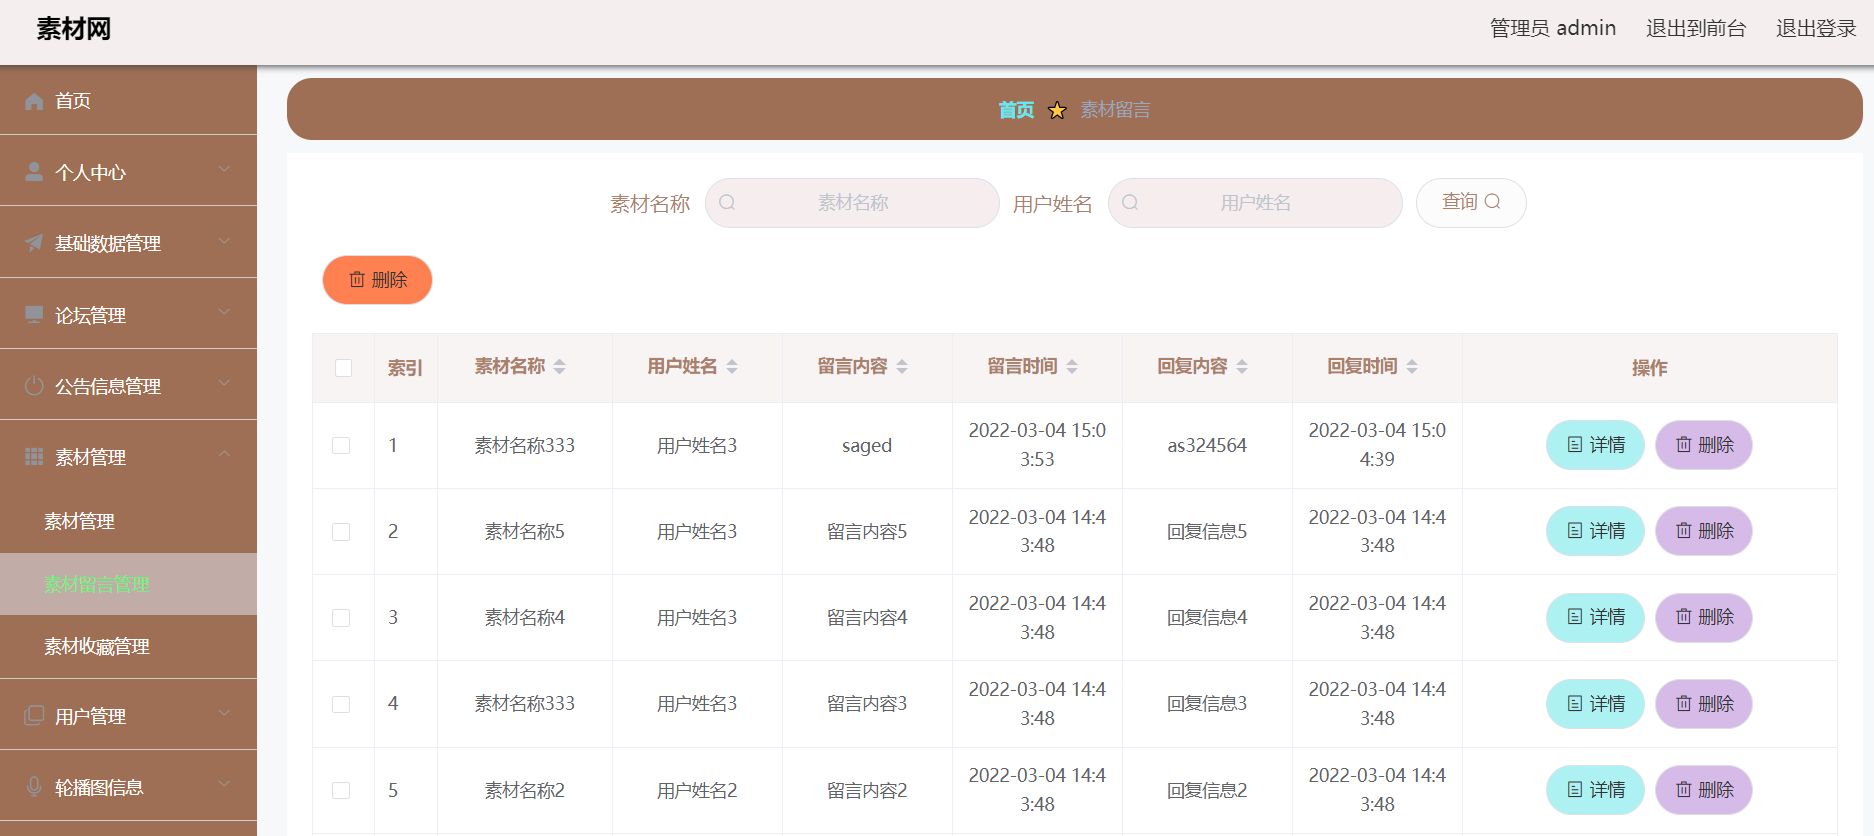Click the magnifier icon in 素材名称 search field
The width and height of the screenshot is (1874, 836).
727,203
